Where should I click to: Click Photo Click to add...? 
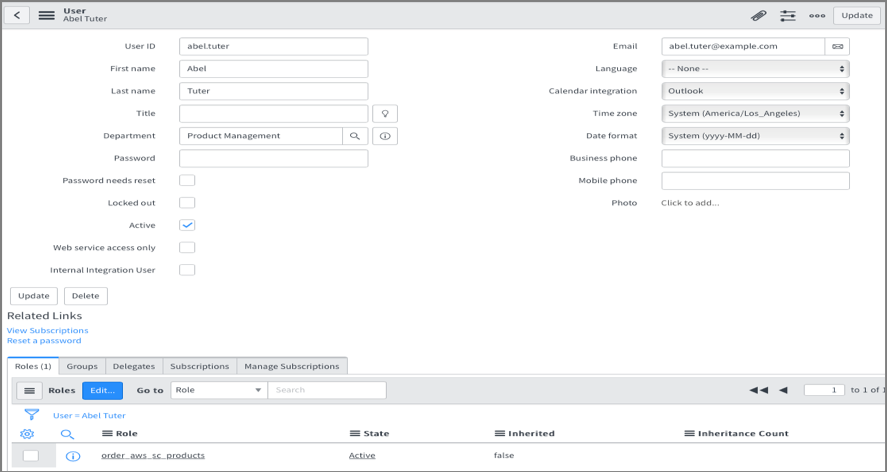(690, 203)
